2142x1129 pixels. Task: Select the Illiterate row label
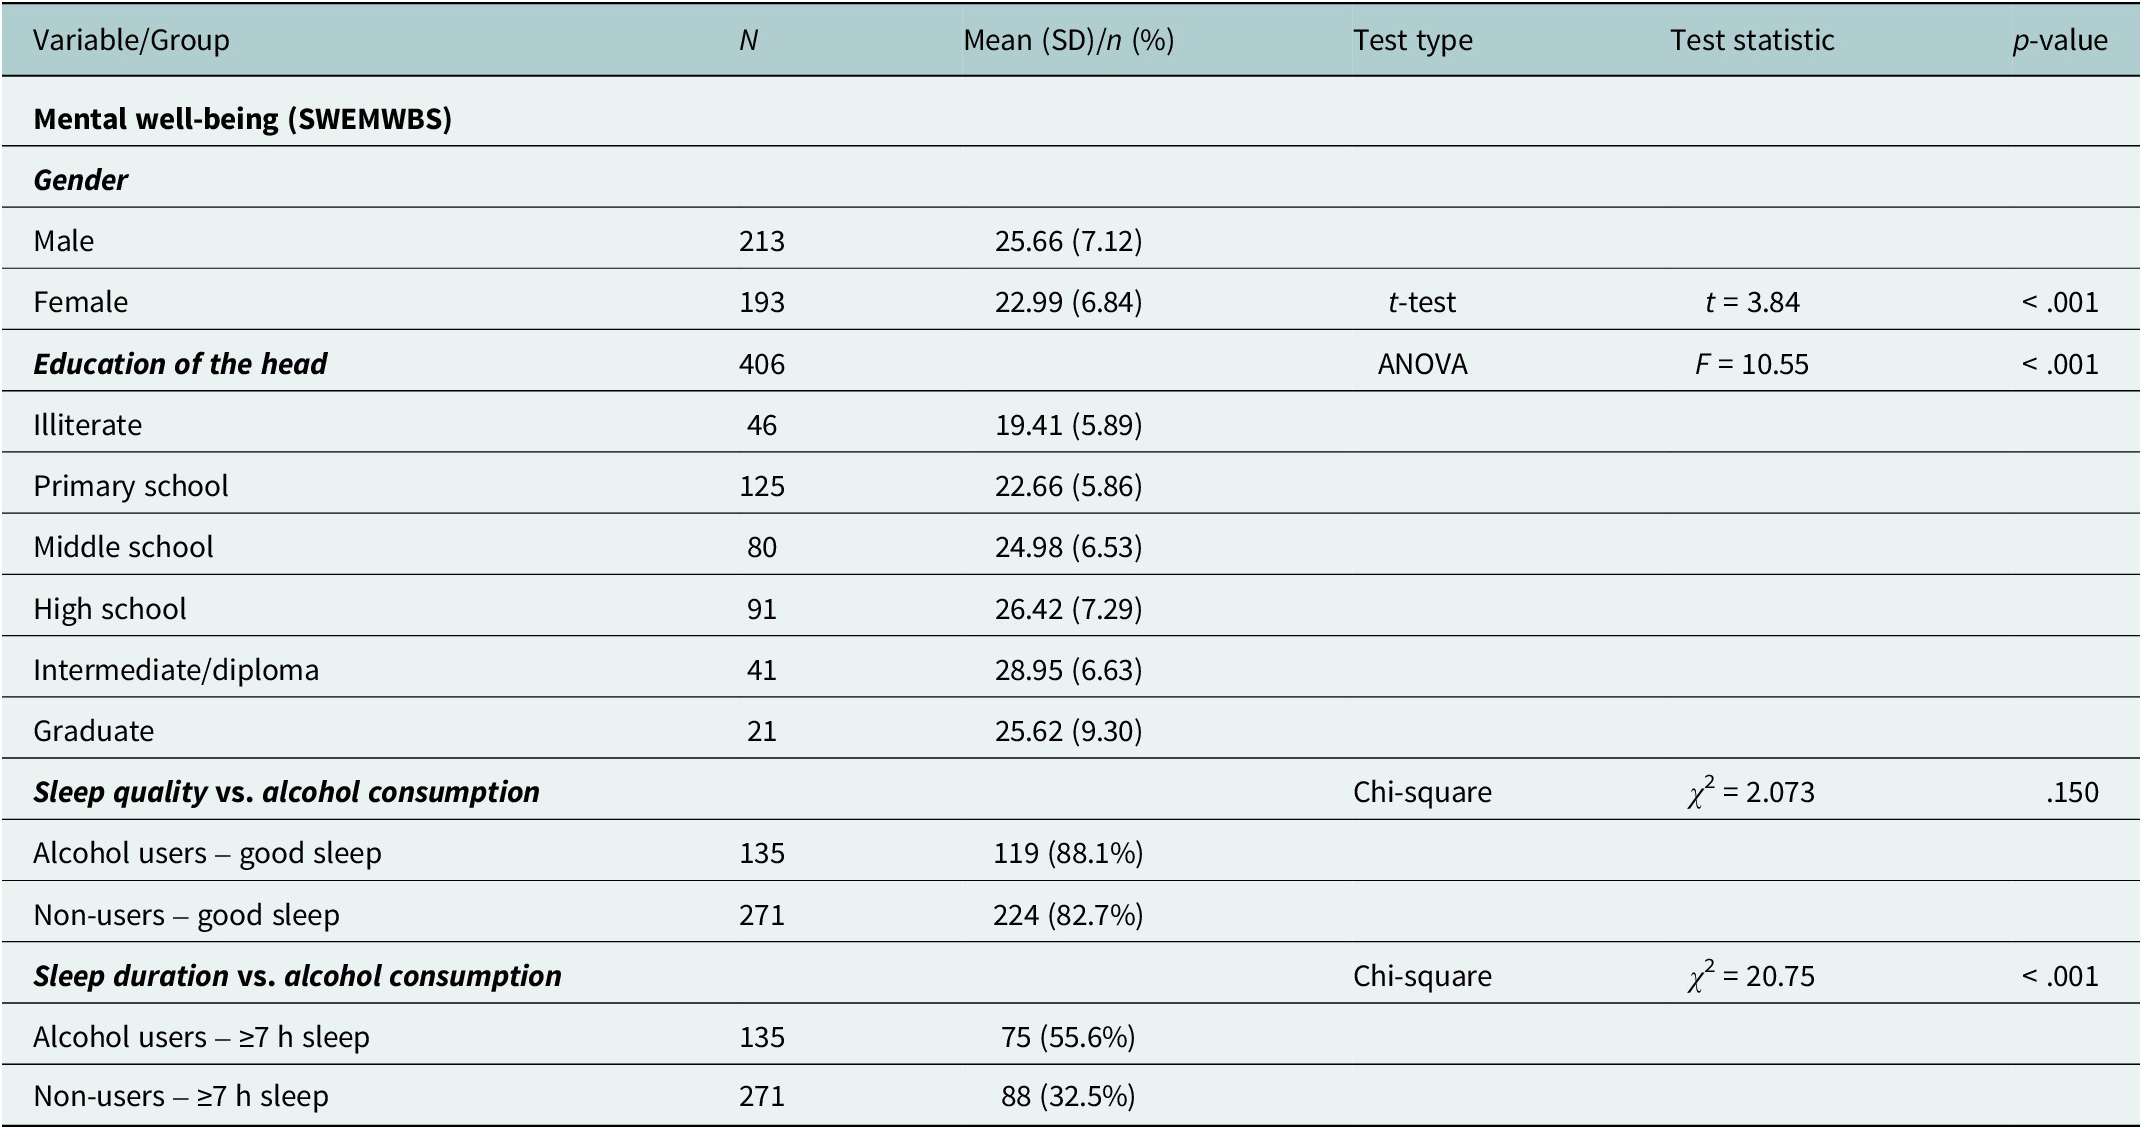pyautogui.click(x=88, y=425)
